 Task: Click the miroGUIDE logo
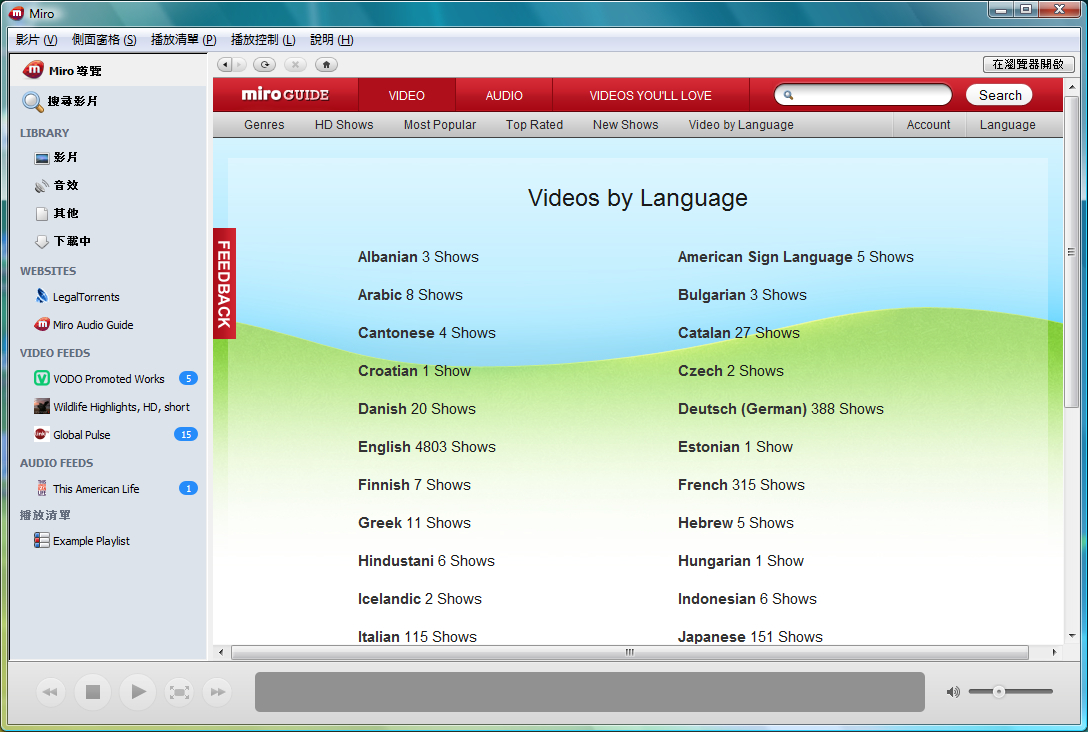(285, 95)
